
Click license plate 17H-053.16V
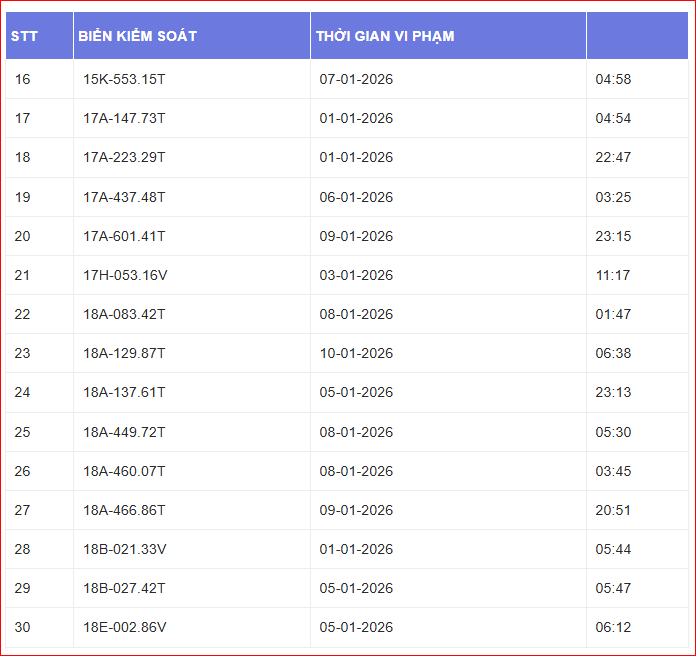pos(125,275)
